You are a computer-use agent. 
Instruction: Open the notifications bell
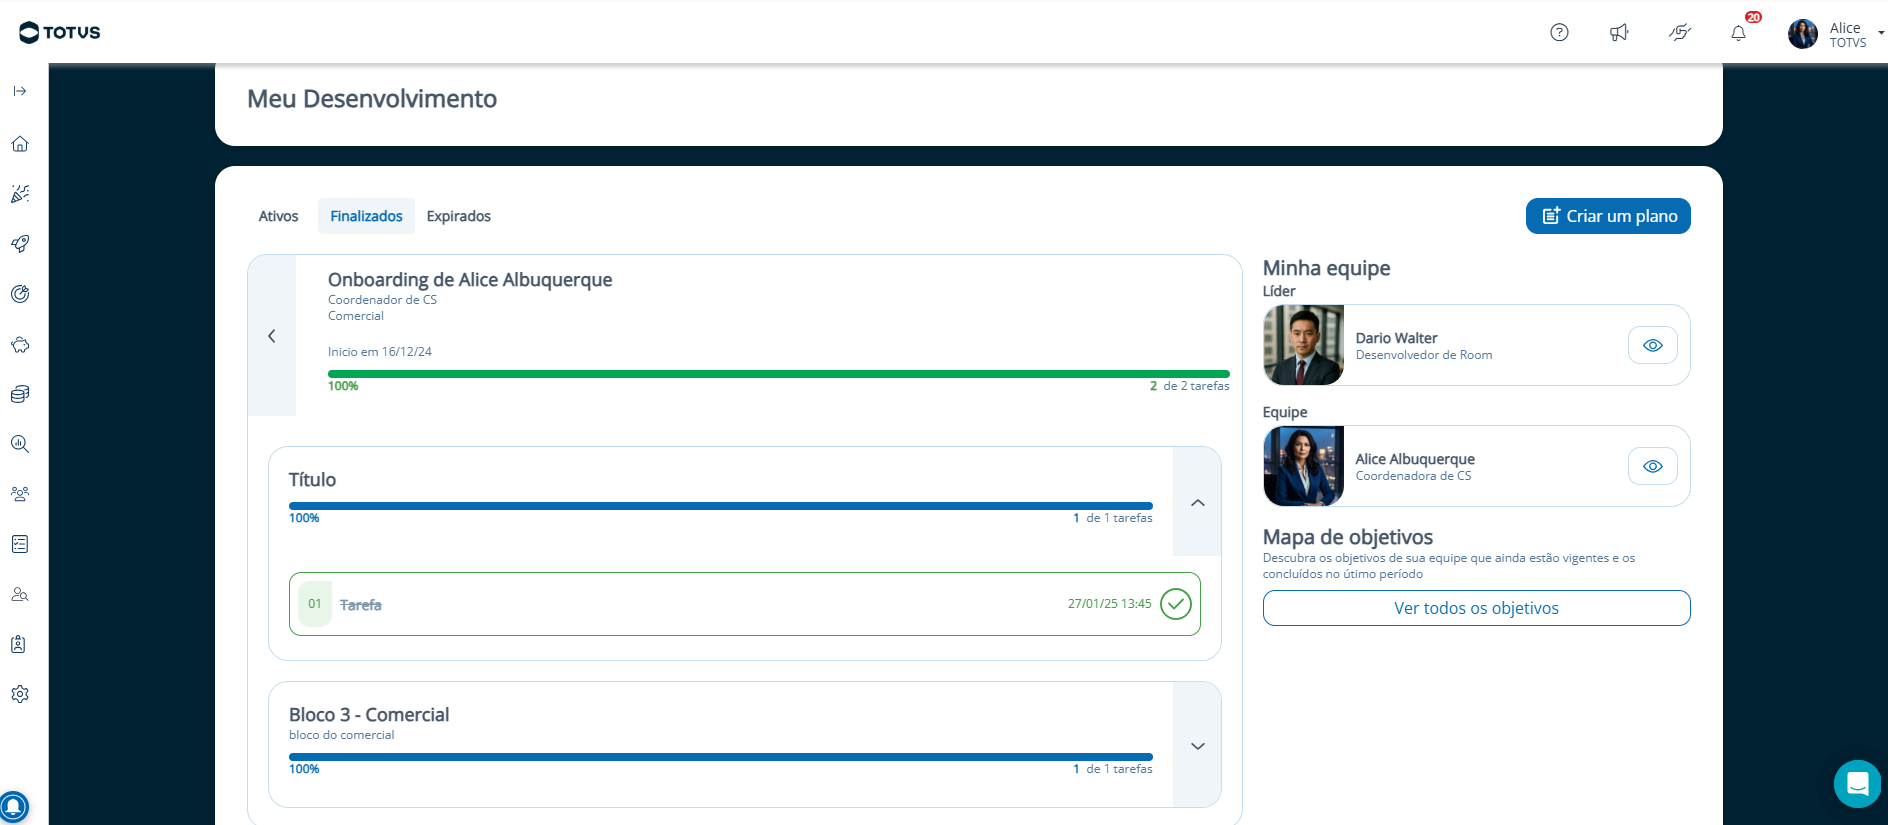point(1738,33)
